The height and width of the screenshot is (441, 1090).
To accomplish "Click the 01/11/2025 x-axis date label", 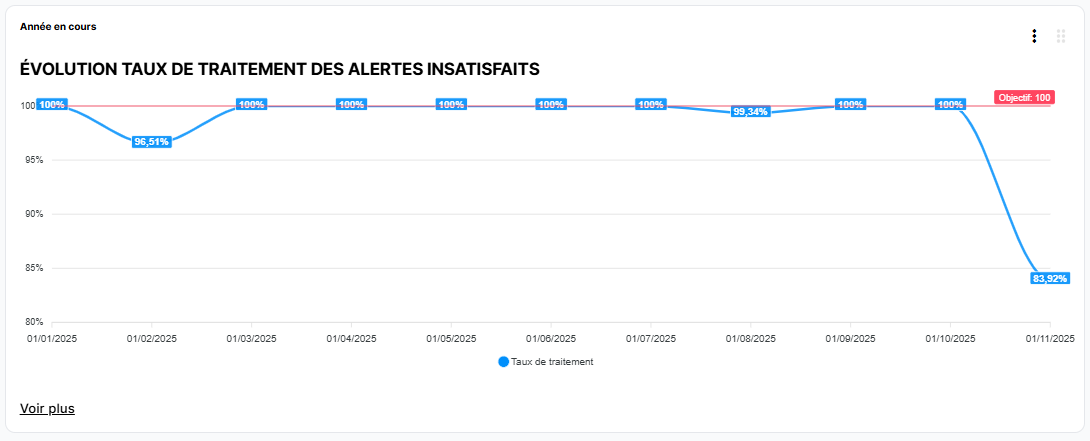I will 1049,339.
